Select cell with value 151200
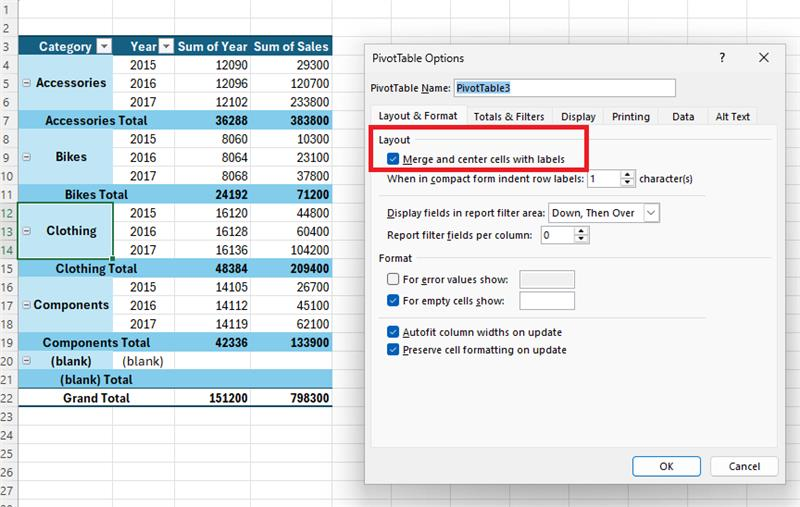 212,398
